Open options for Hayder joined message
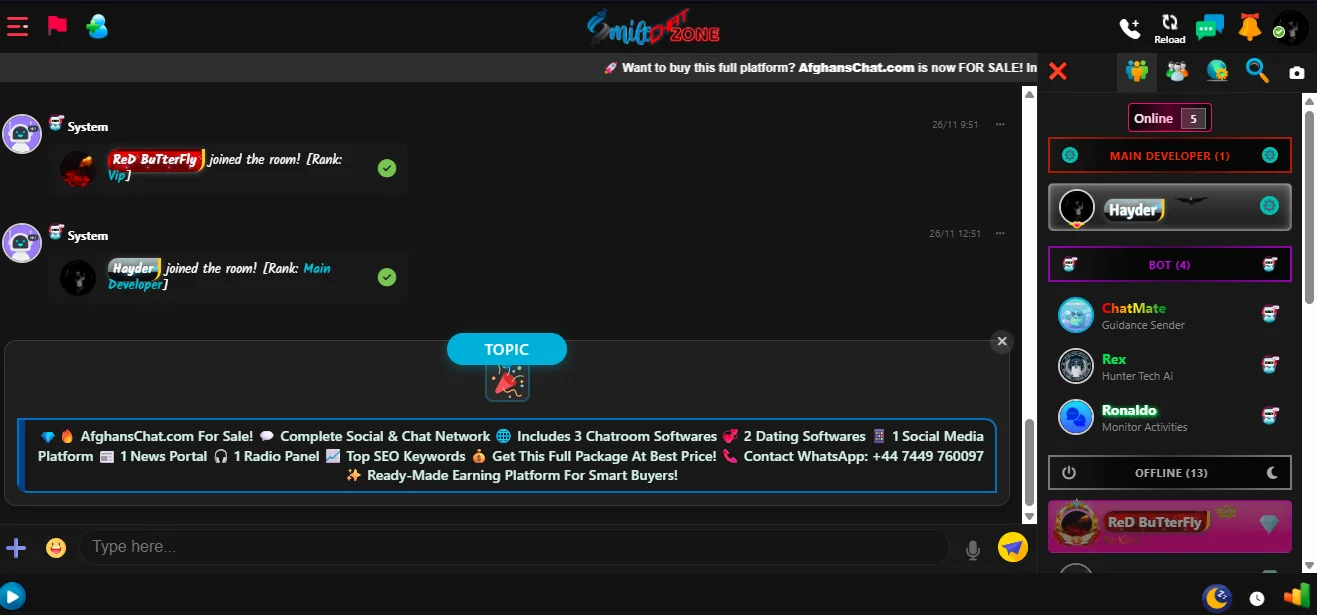Image resolution: width=1317 pixels, height=615 pixels. pyautogui.click(x=1000, y=233)
